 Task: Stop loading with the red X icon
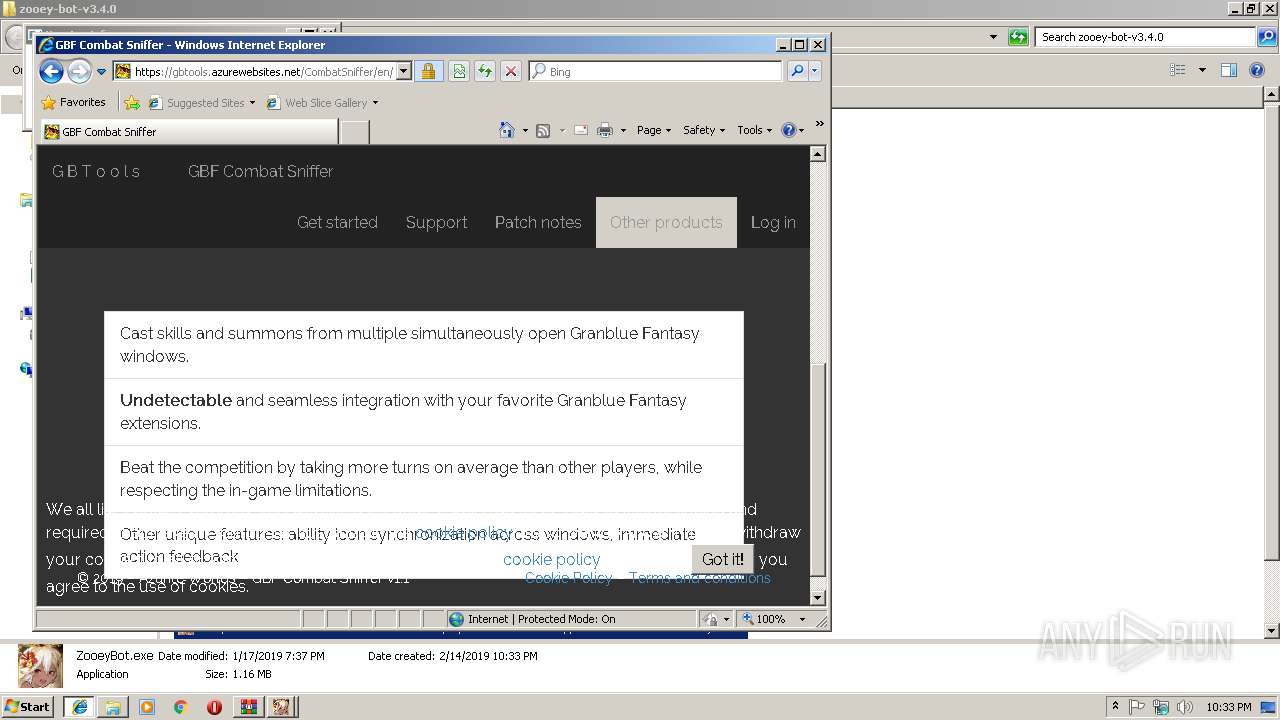[x=510, y=71]
